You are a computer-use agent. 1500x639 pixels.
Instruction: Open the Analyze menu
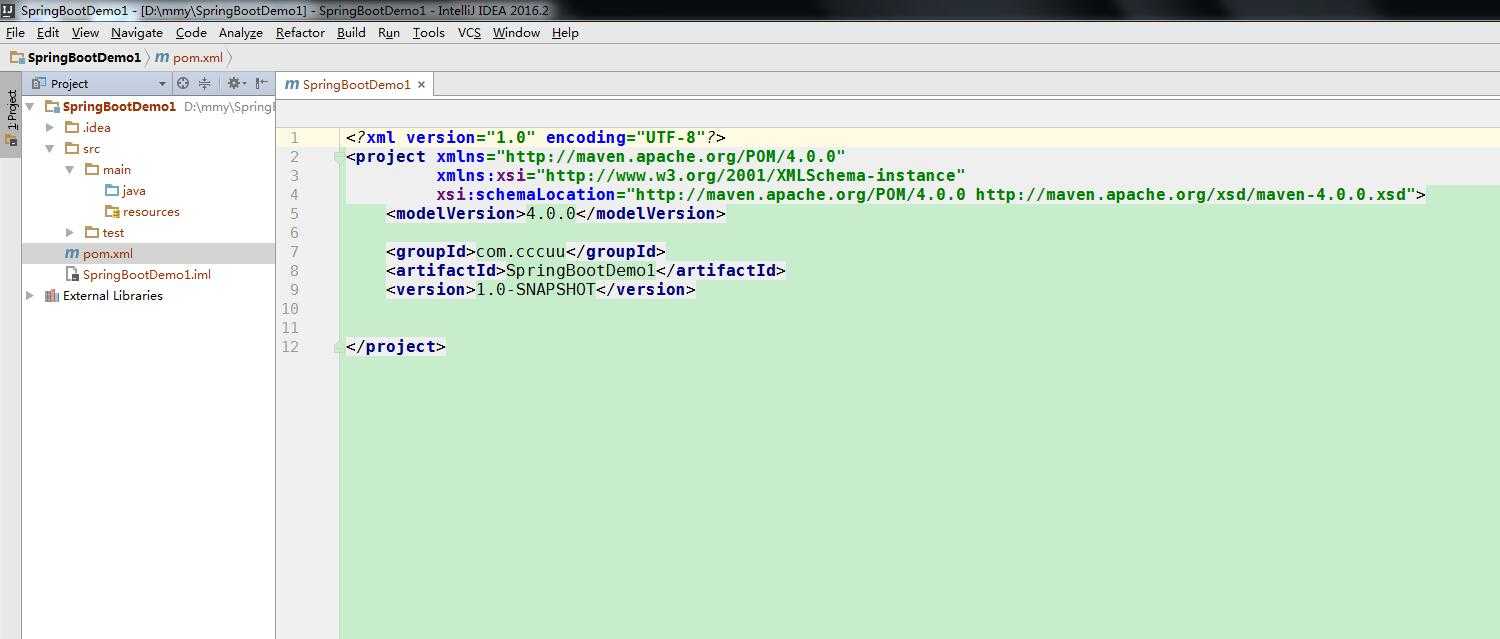[x=241, y=32]
